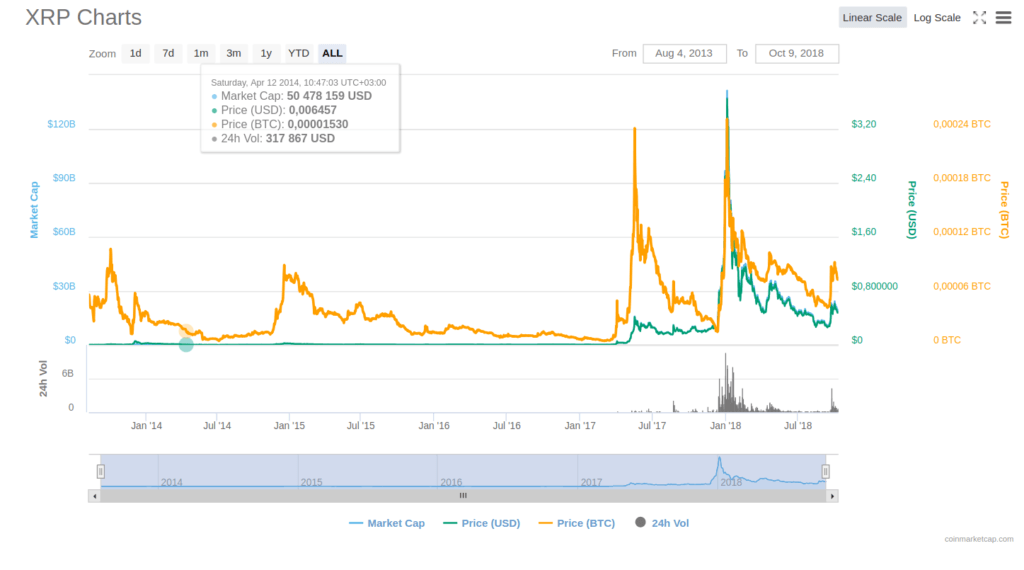1024x570 pixels.
Task: Choose the 1m zoom range
Action: [201, 53]
